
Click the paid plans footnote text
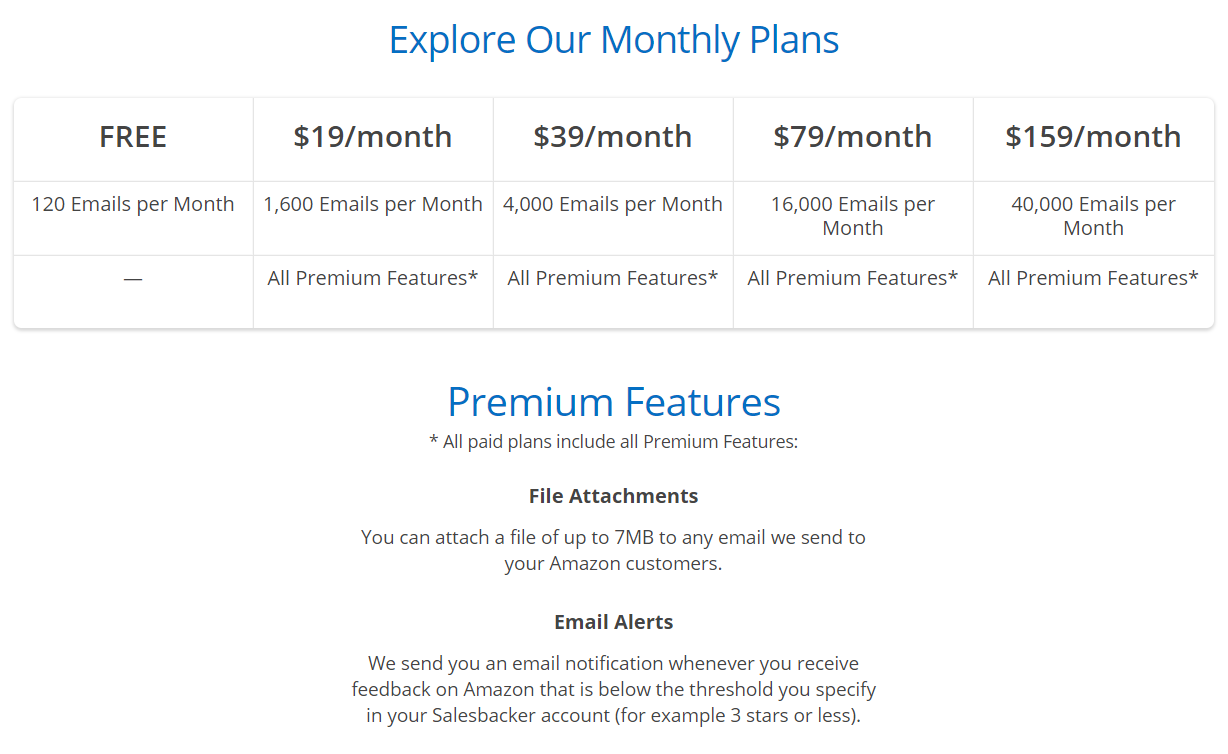(x=613, y=441)
